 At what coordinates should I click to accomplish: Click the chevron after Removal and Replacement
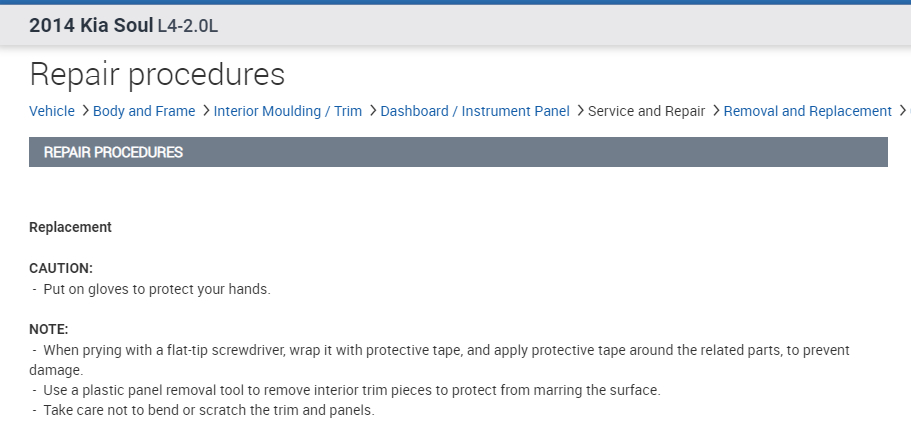[902, 111]
